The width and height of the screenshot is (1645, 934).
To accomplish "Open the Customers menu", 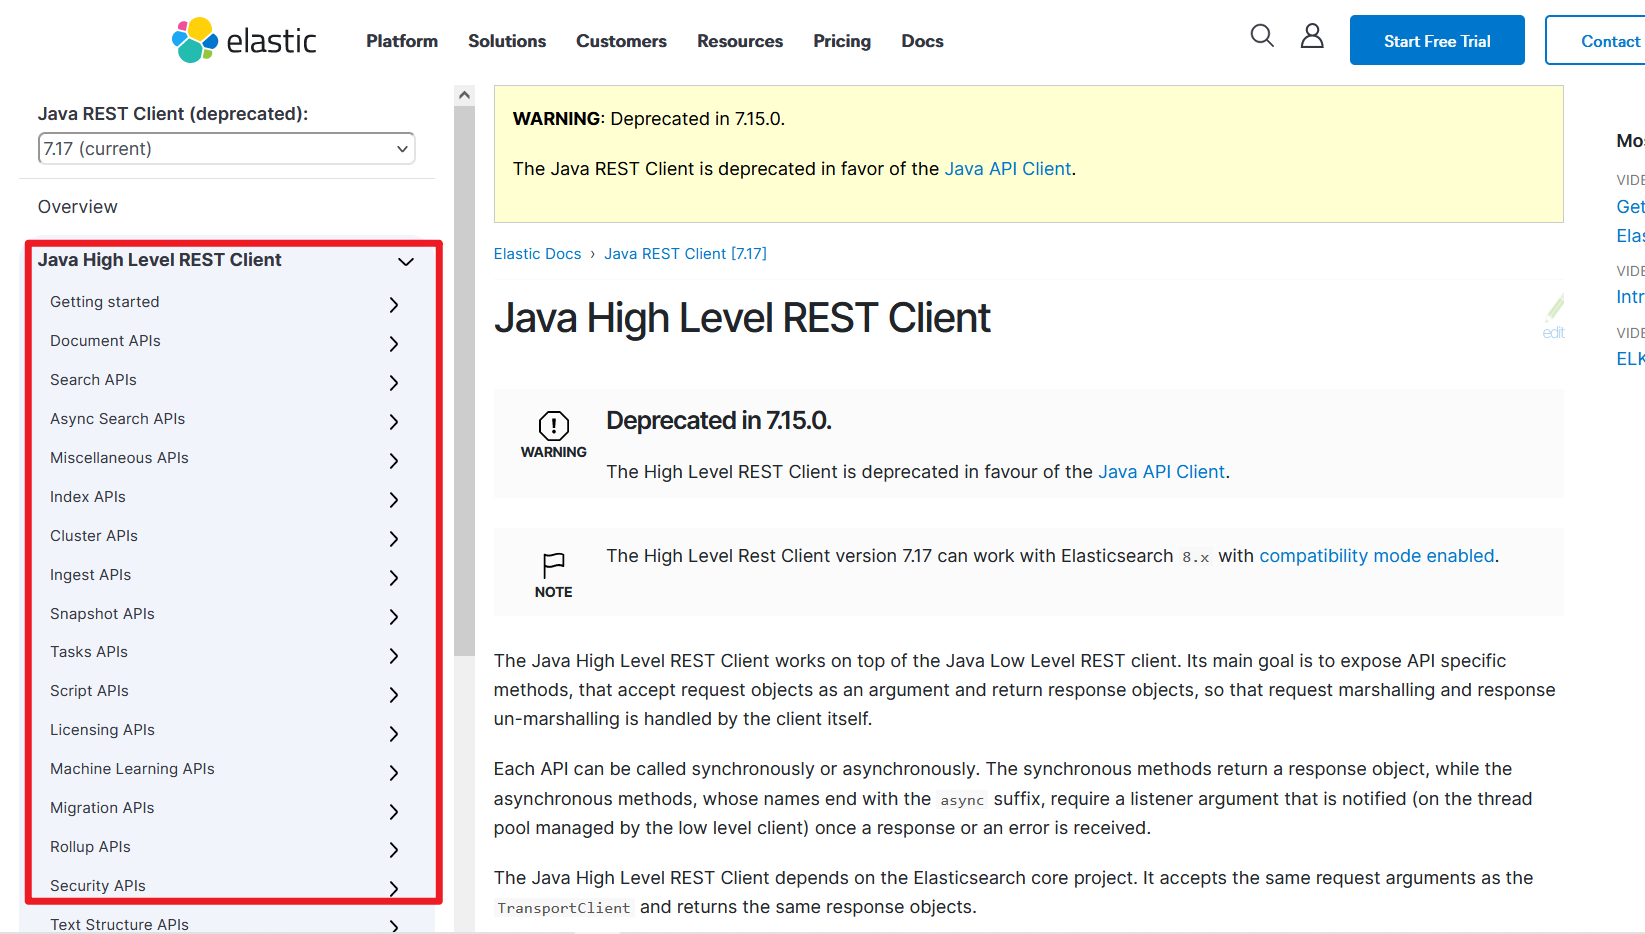I will coord(621,41).
